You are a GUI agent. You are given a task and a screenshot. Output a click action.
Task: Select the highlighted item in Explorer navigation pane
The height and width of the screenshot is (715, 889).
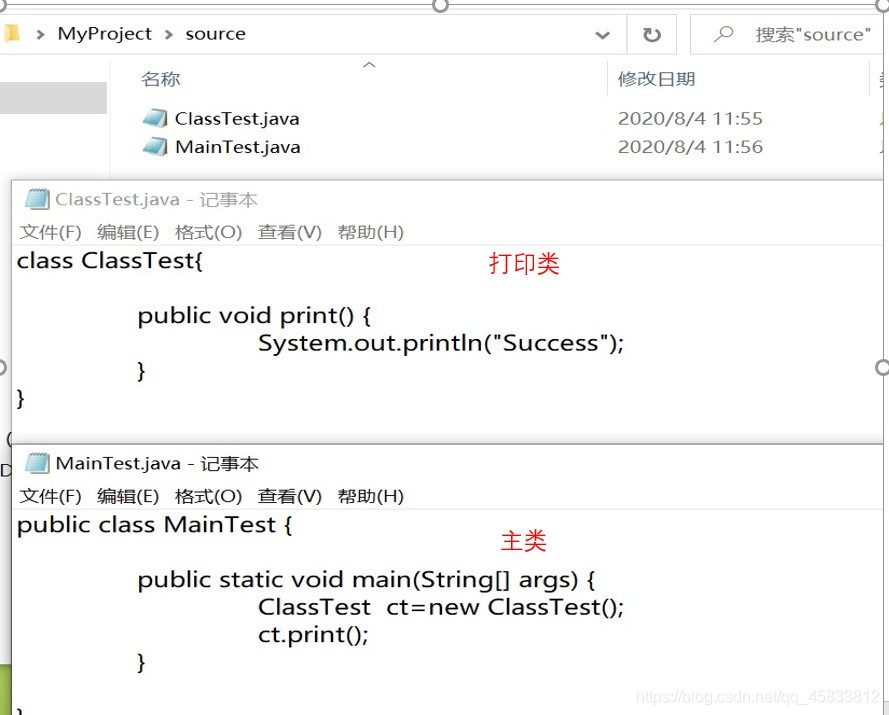(53, 98)
